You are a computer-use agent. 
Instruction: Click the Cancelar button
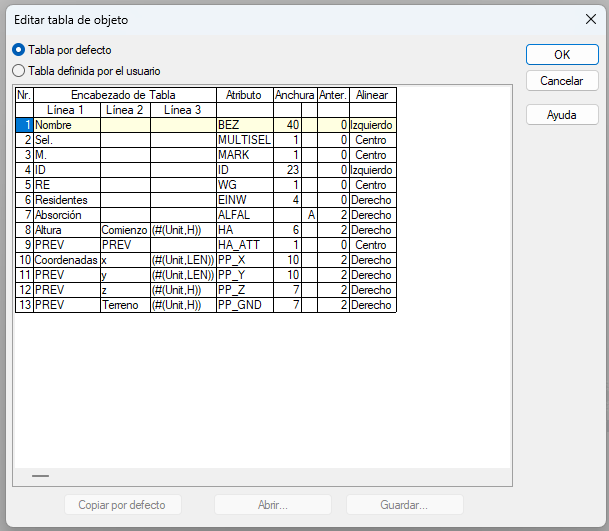coord(561,80)
